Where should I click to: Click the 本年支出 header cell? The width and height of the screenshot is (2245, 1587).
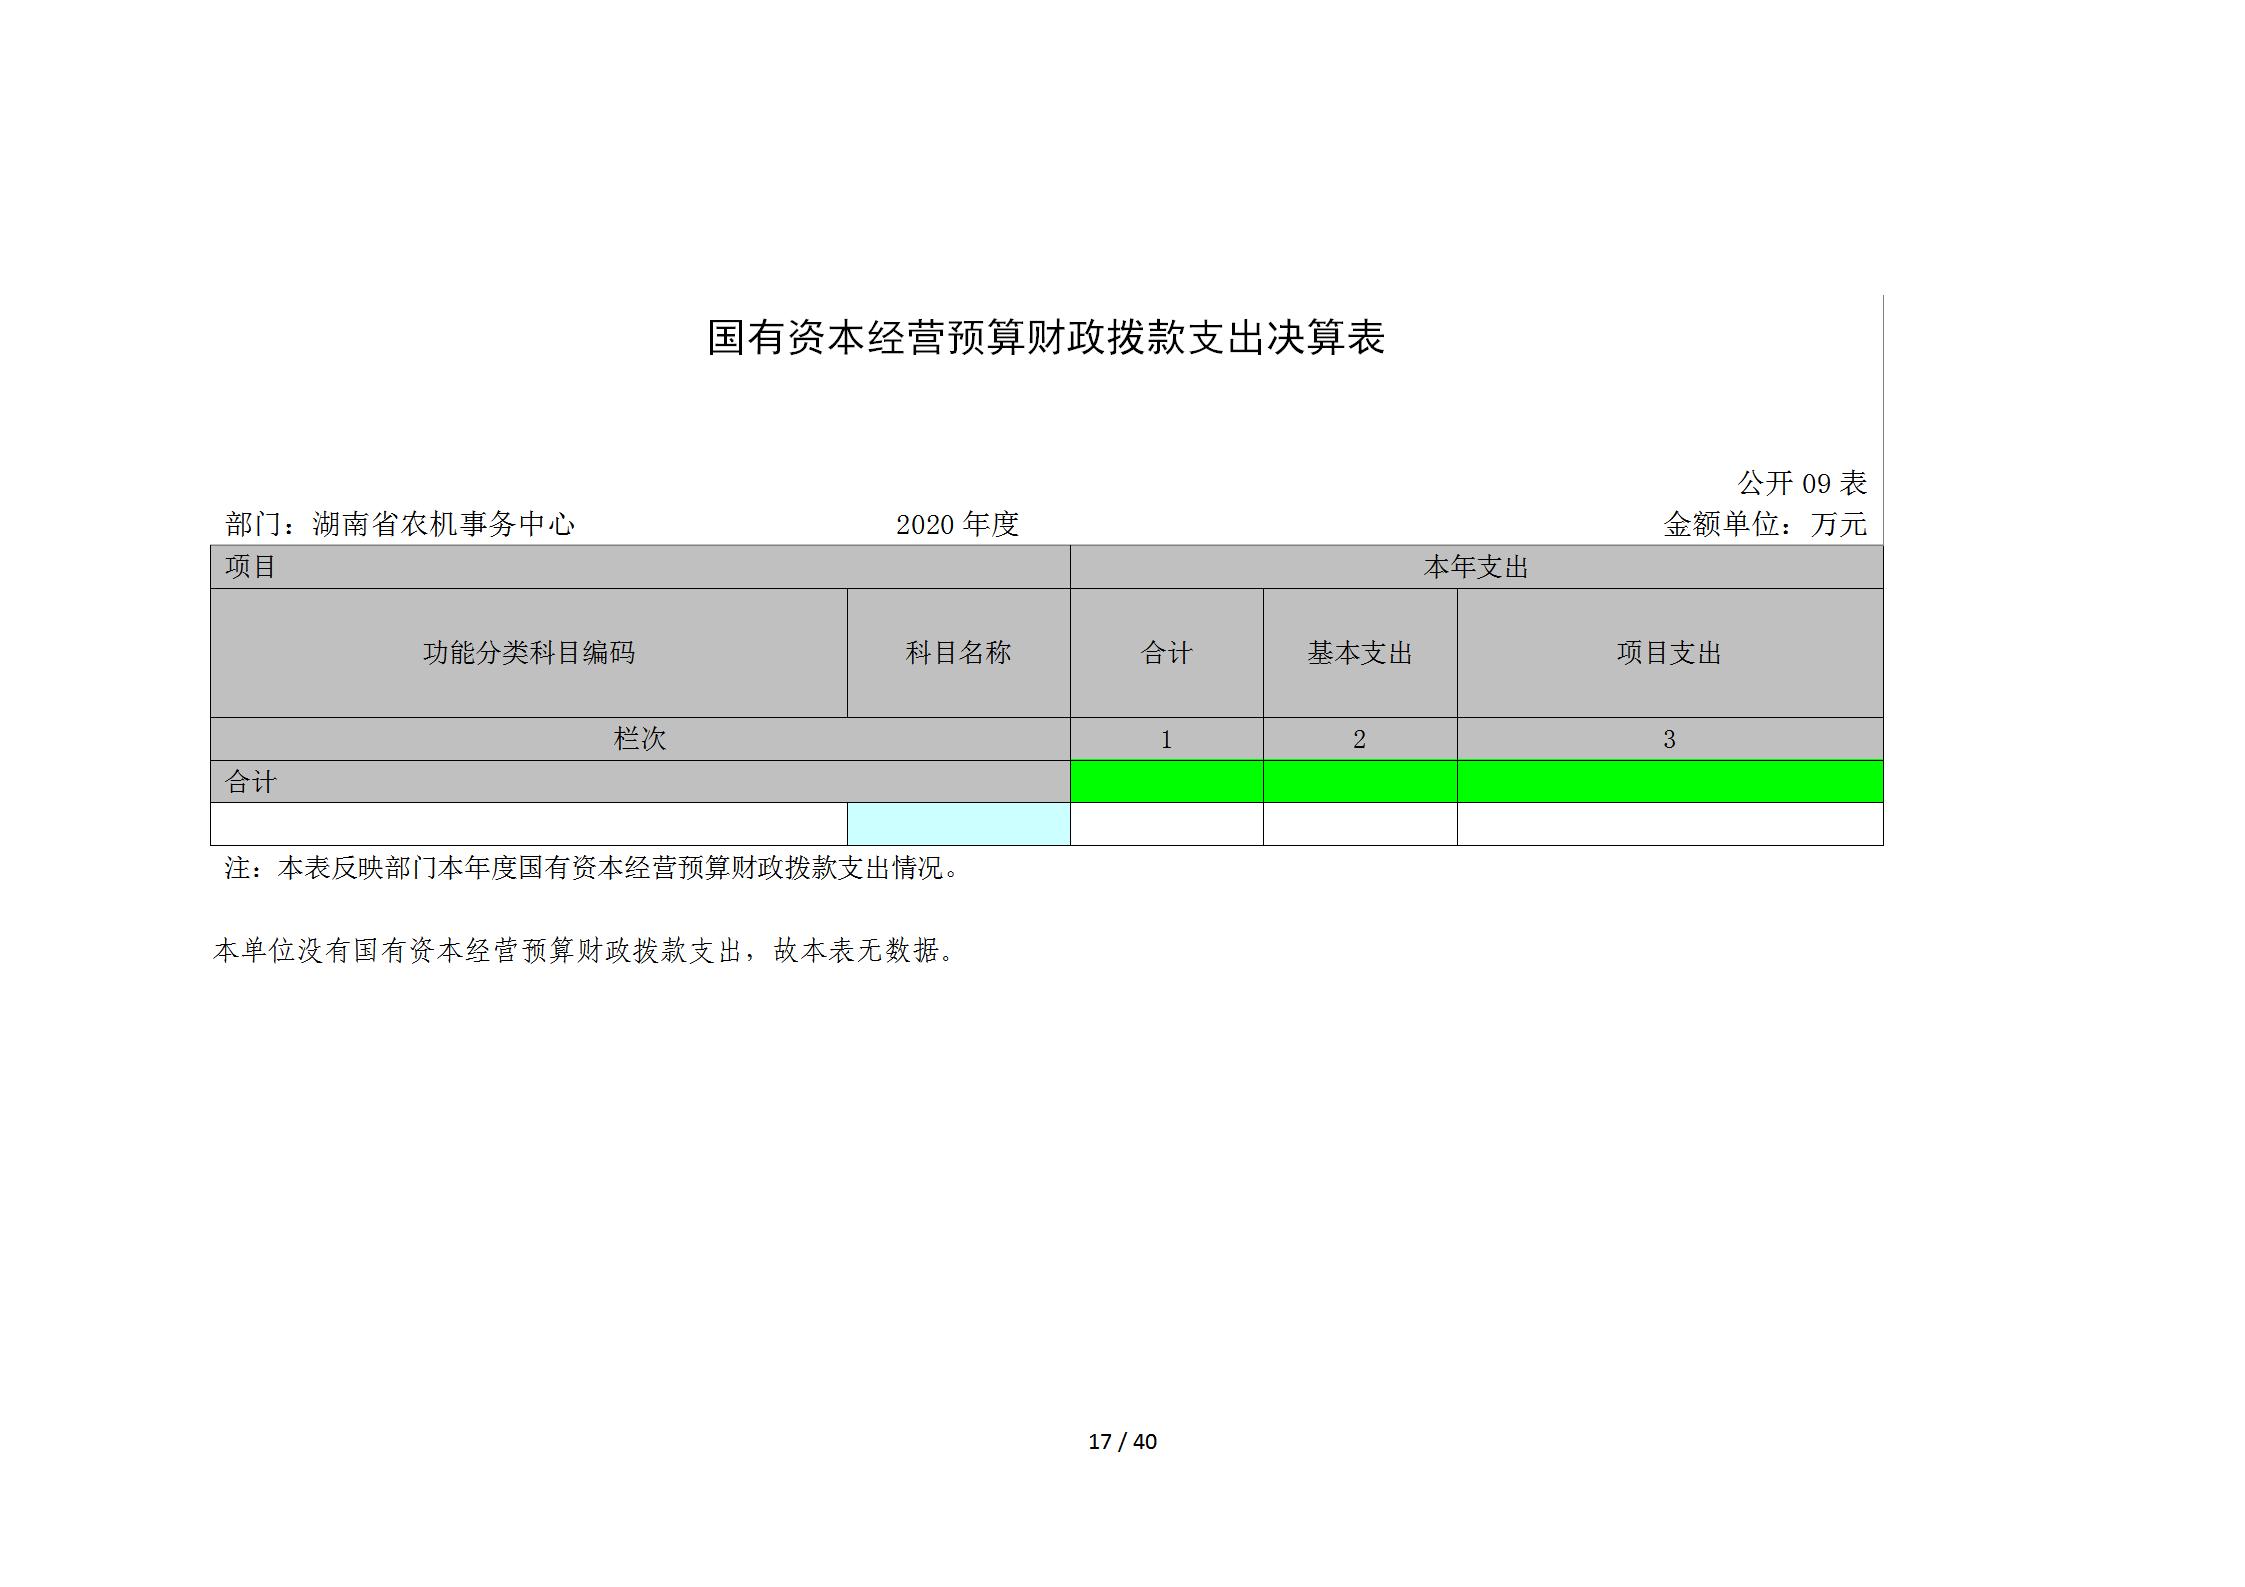(x=1475, y=567)
